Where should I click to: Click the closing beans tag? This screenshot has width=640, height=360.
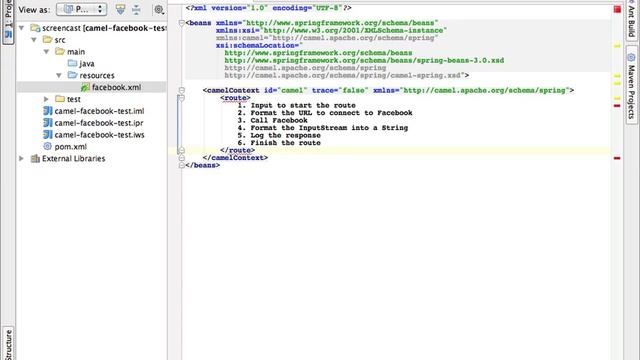(x=203, y=165)
